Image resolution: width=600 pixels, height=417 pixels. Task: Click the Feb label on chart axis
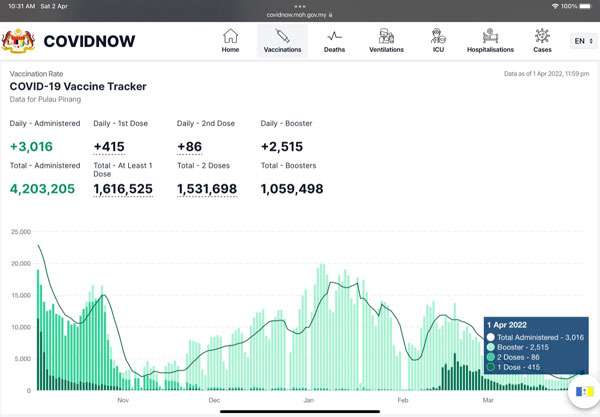403,400
